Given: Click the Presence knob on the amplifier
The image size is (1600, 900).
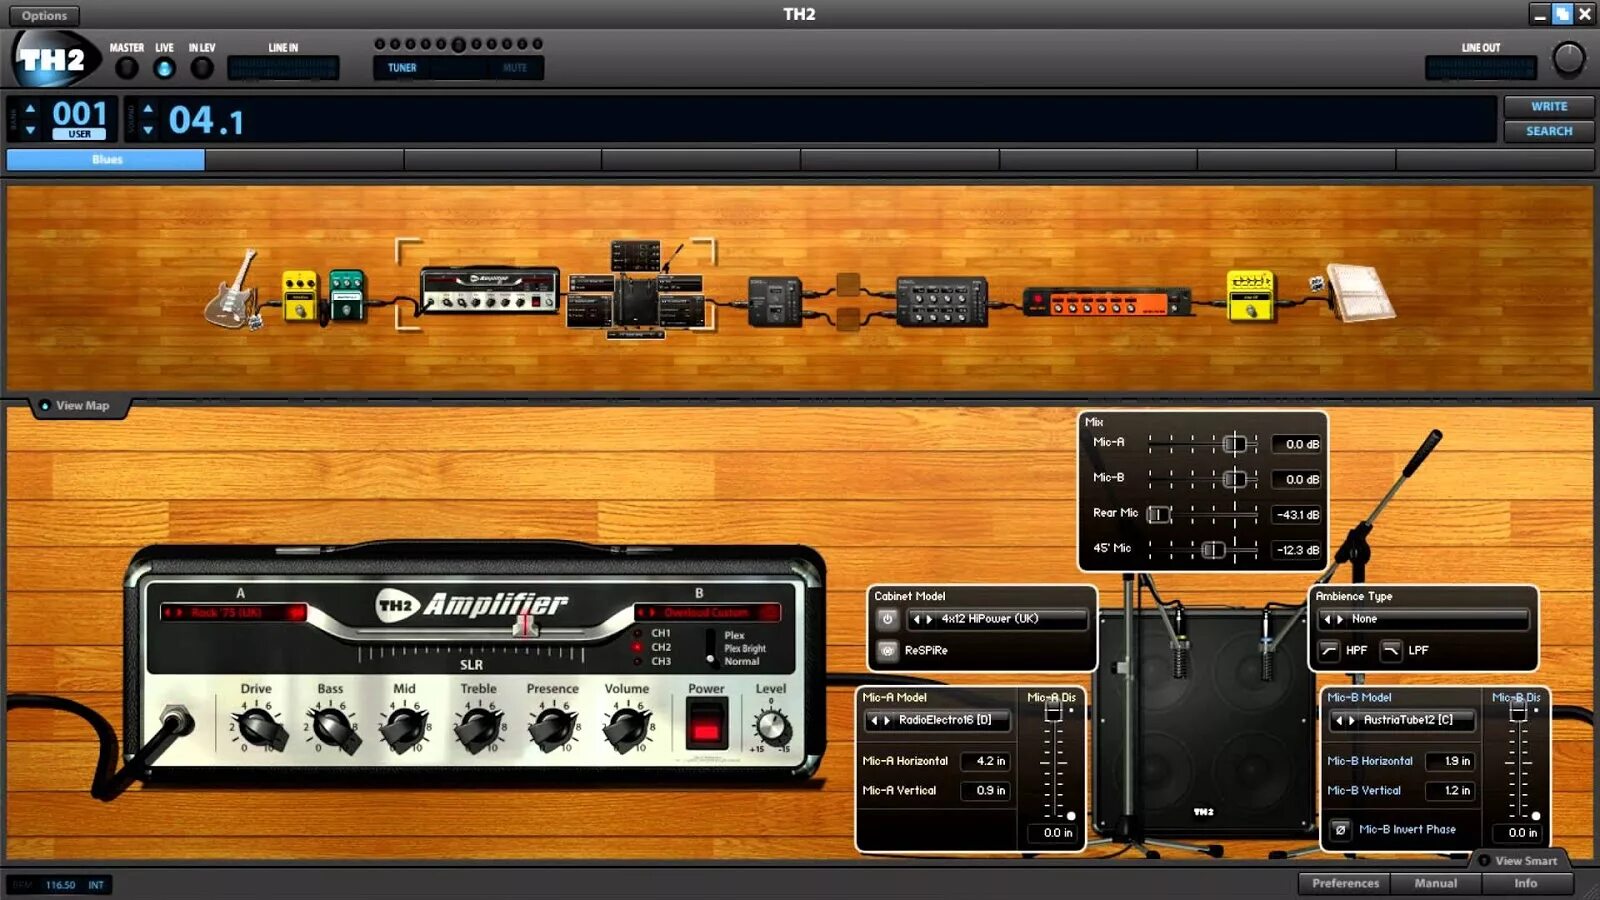Looking at the screenshot, I should coord(553,727).
